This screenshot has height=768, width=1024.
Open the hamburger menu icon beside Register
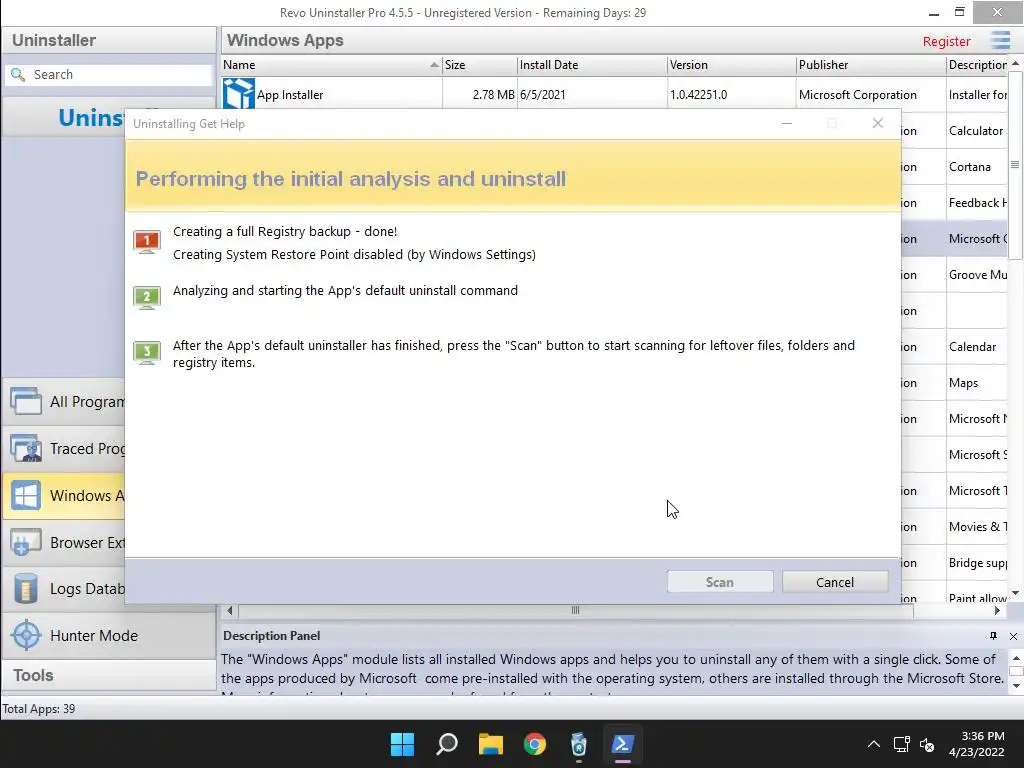point(1000,40)
